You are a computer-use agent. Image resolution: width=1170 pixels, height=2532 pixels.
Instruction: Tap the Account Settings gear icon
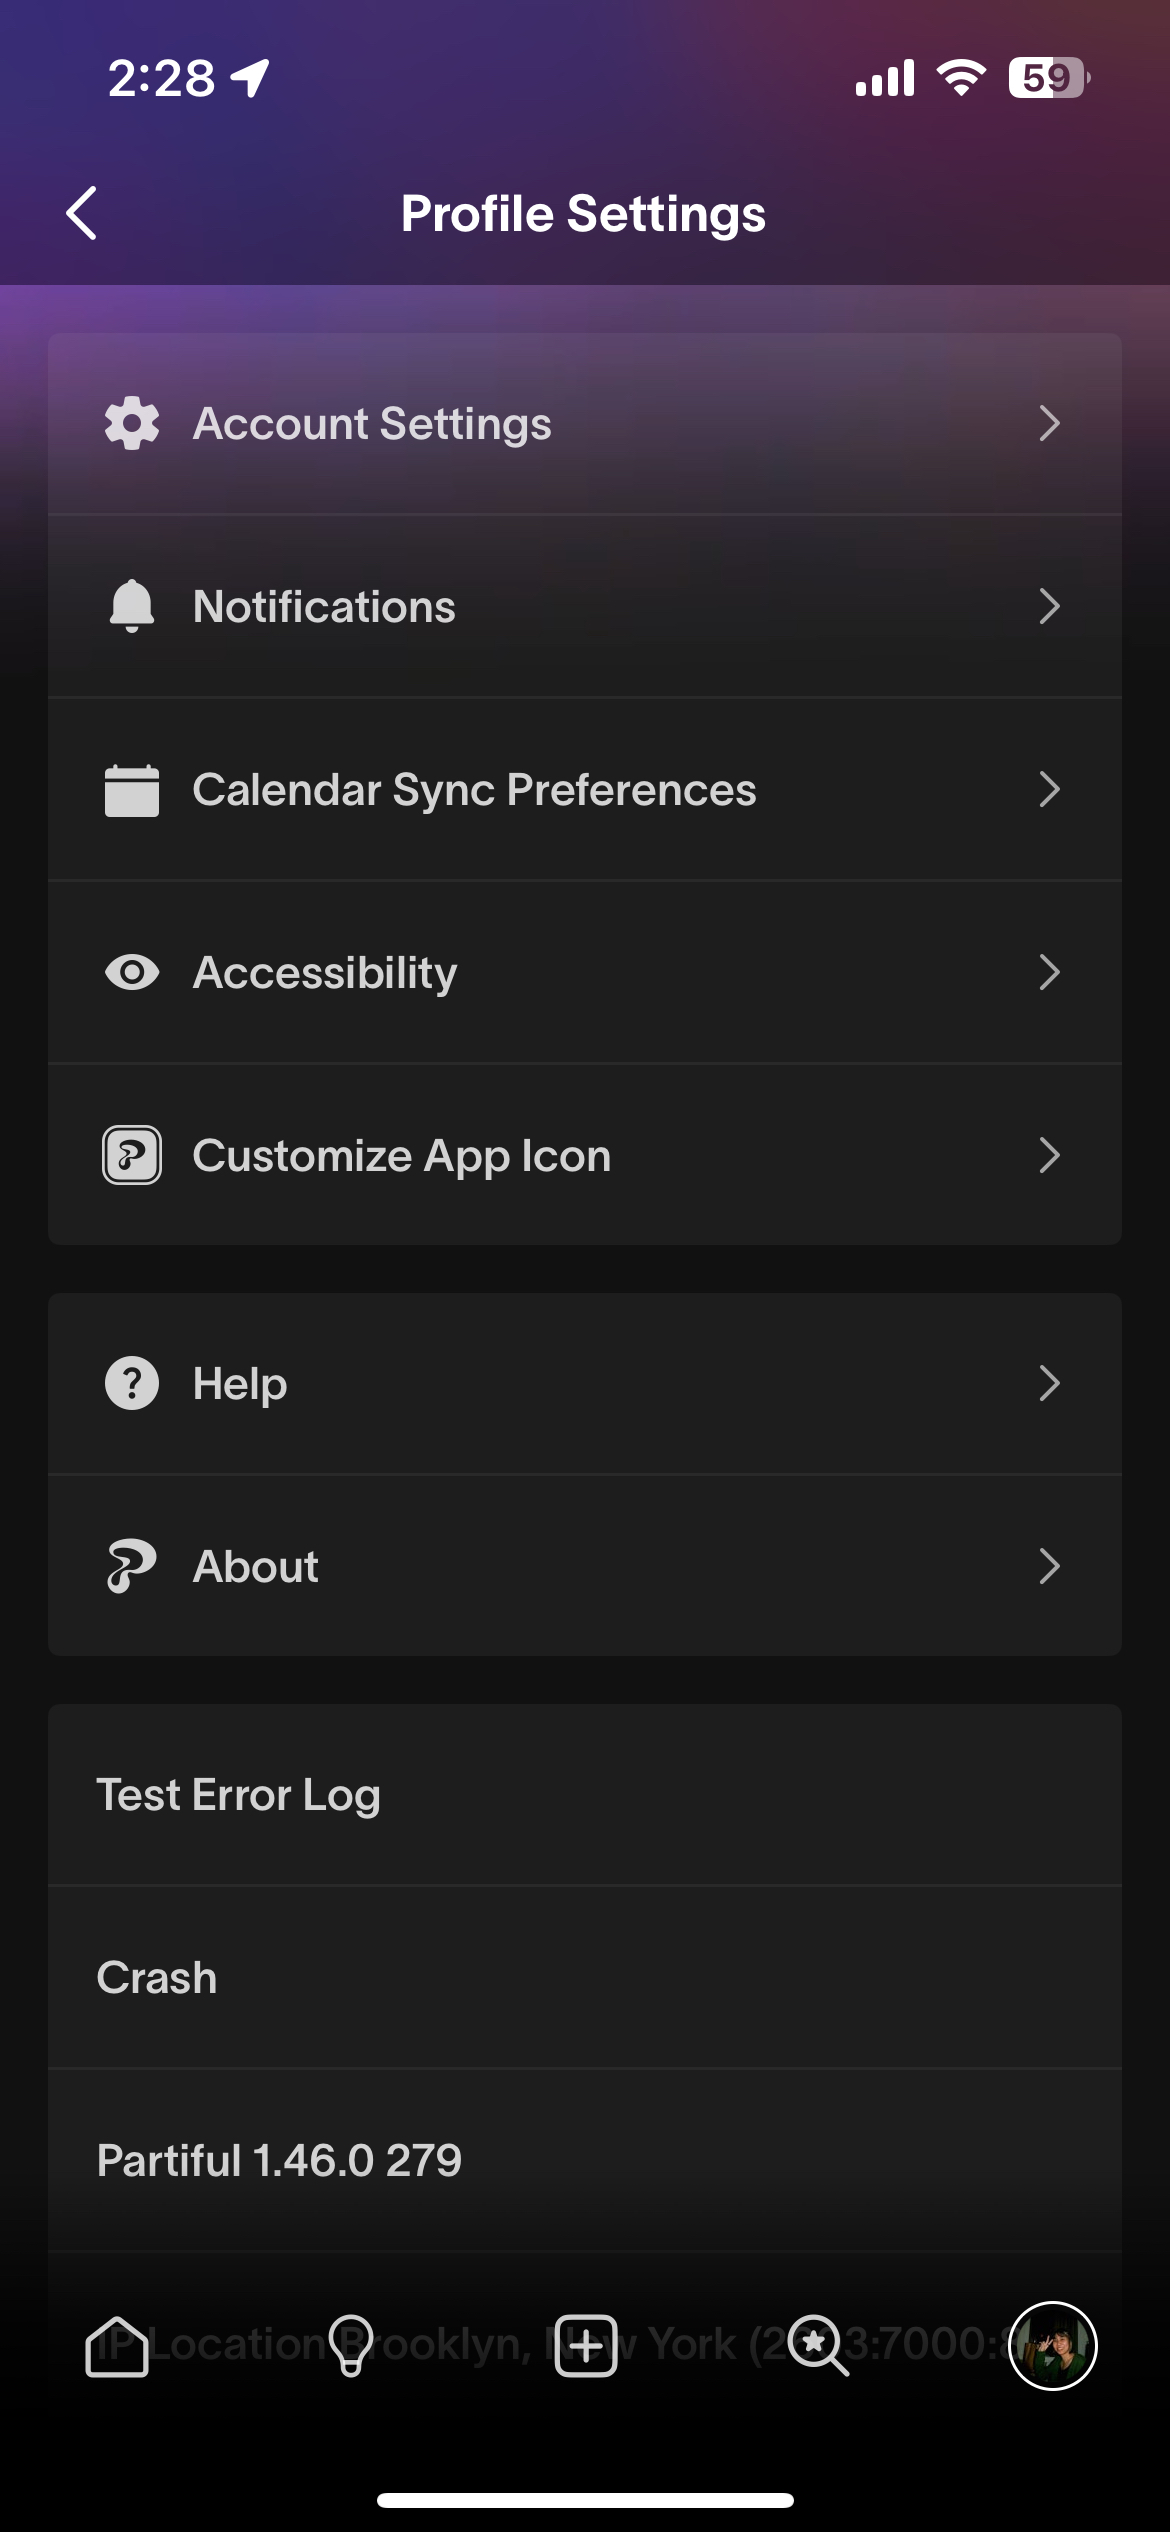pyautogui.click(x=132, y=424)
